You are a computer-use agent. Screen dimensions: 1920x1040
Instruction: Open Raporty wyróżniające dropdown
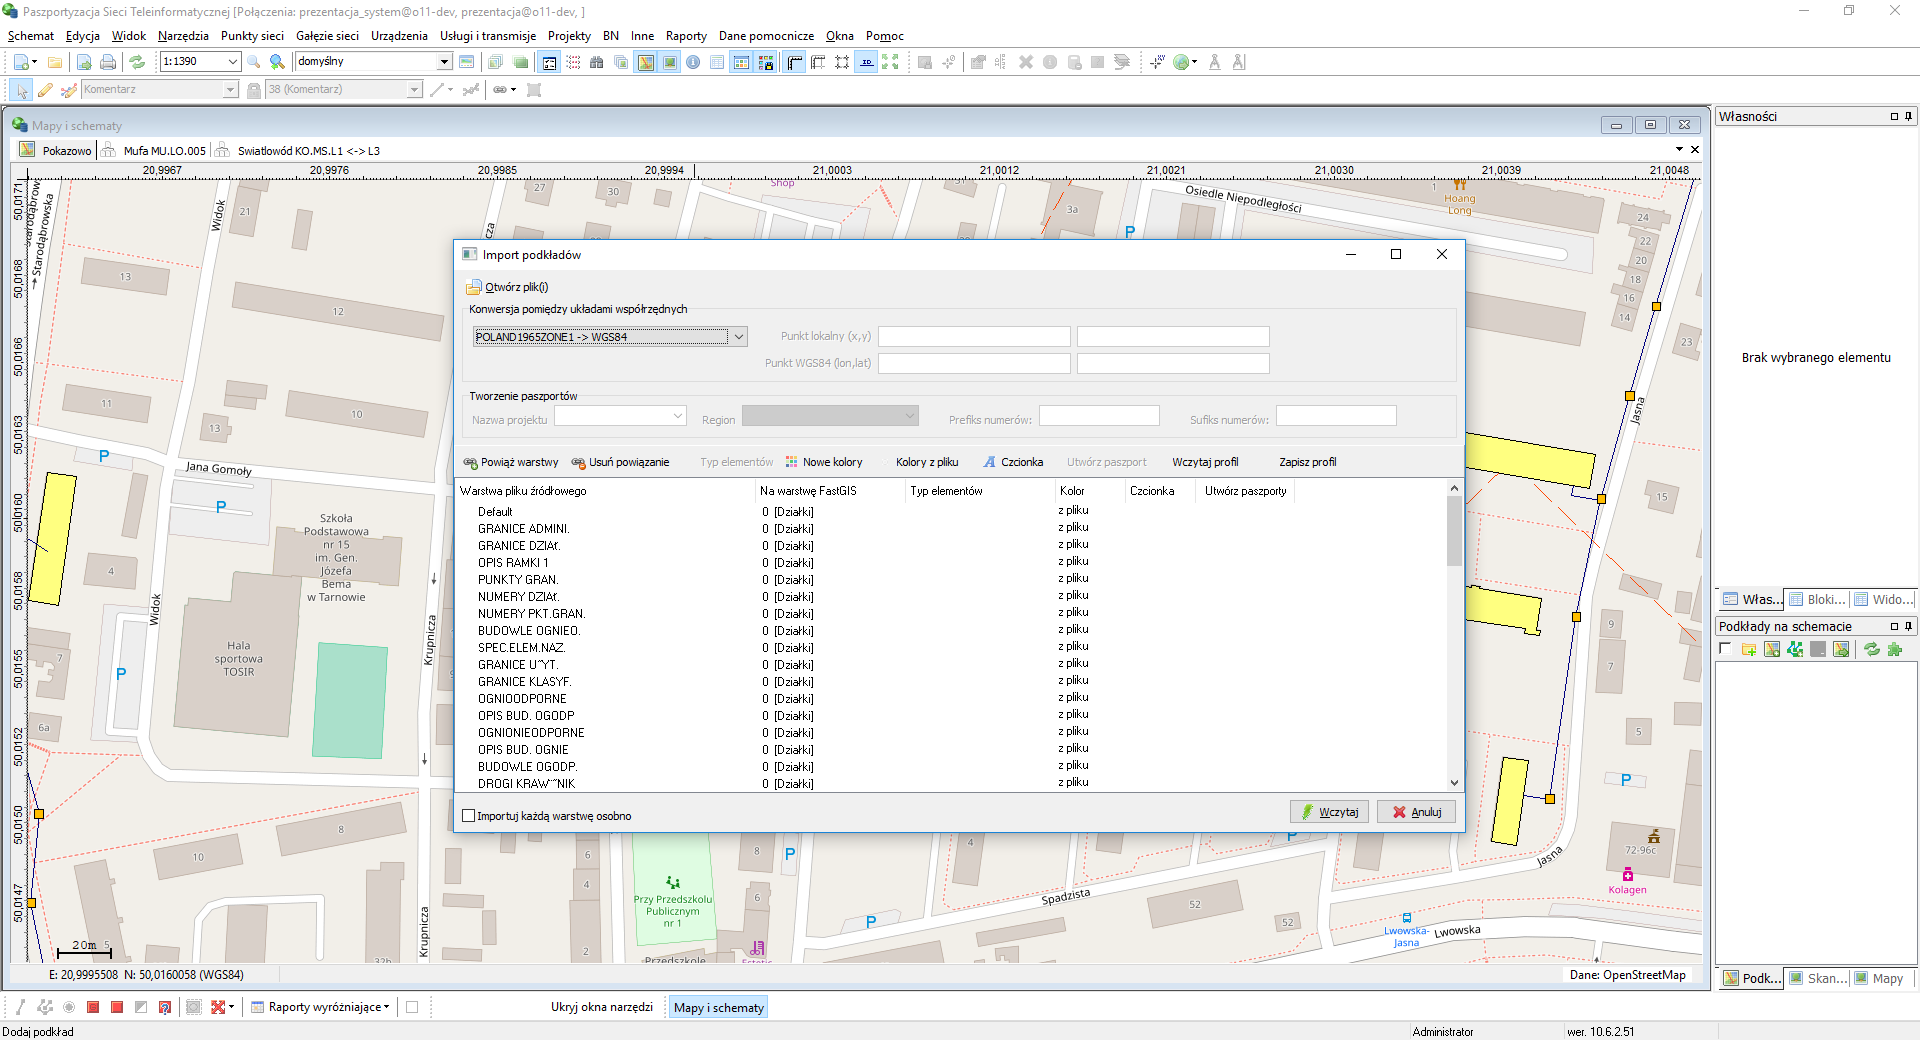[x=320, y=1007]
